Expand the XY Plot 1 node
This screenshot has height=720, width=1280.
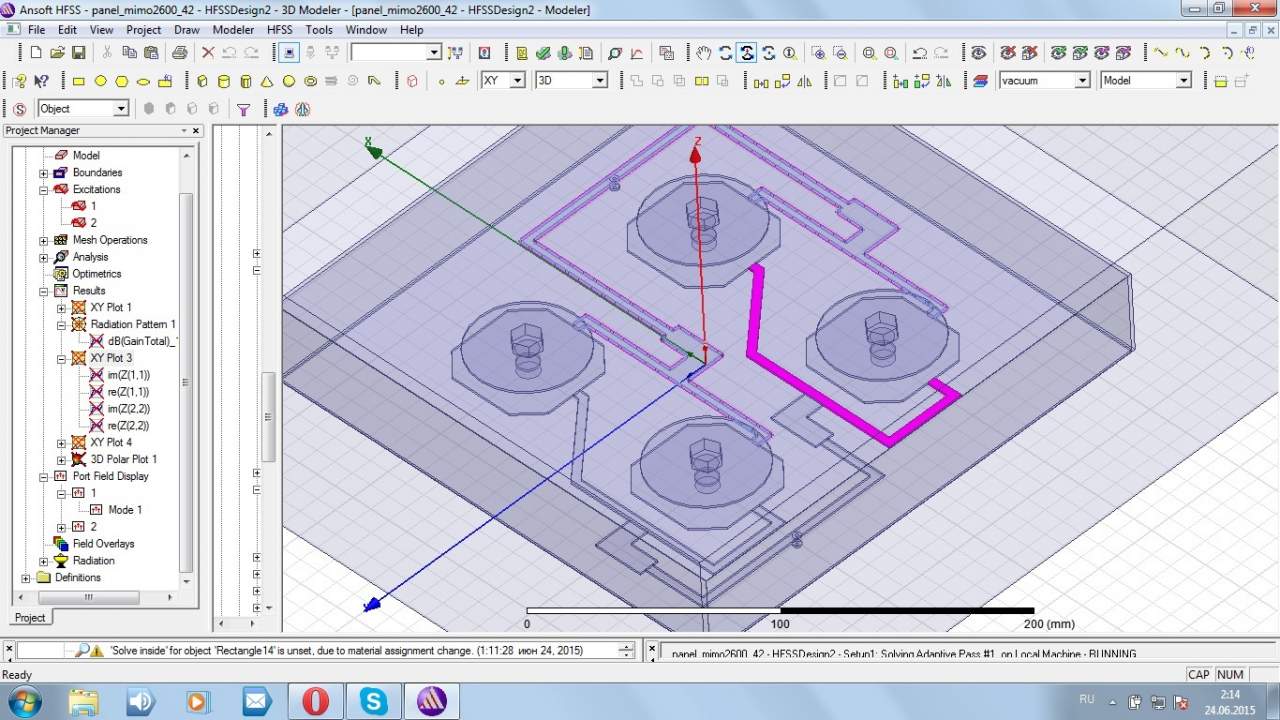[x=61, y=308]
